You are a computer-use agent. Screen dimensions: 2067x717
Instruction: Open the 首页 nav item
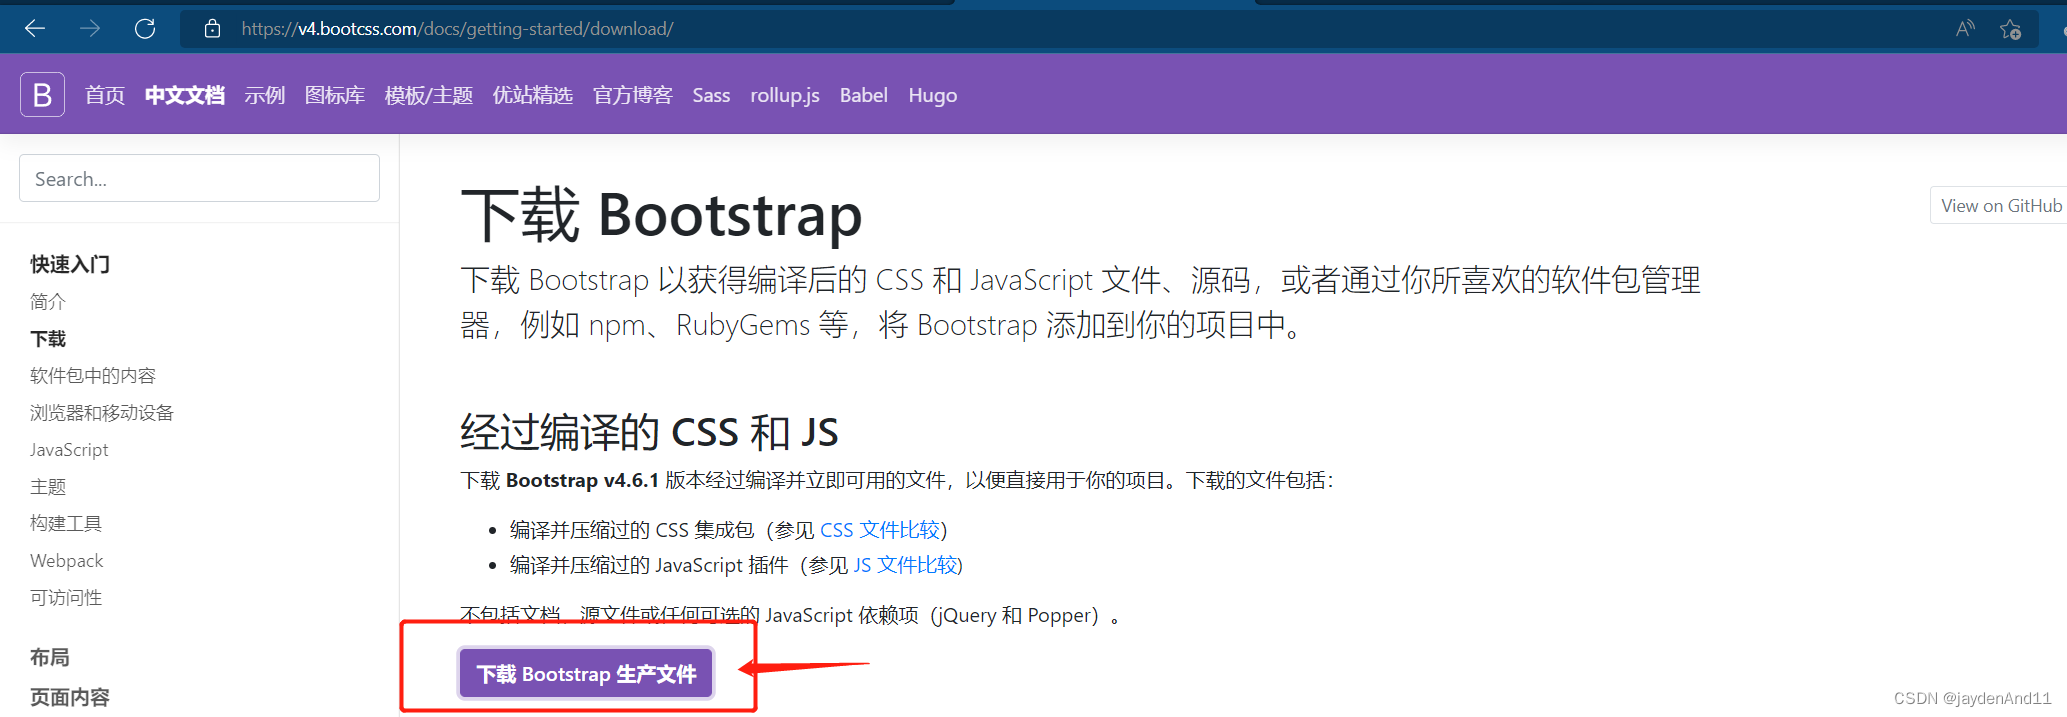[x=105, y=95]
